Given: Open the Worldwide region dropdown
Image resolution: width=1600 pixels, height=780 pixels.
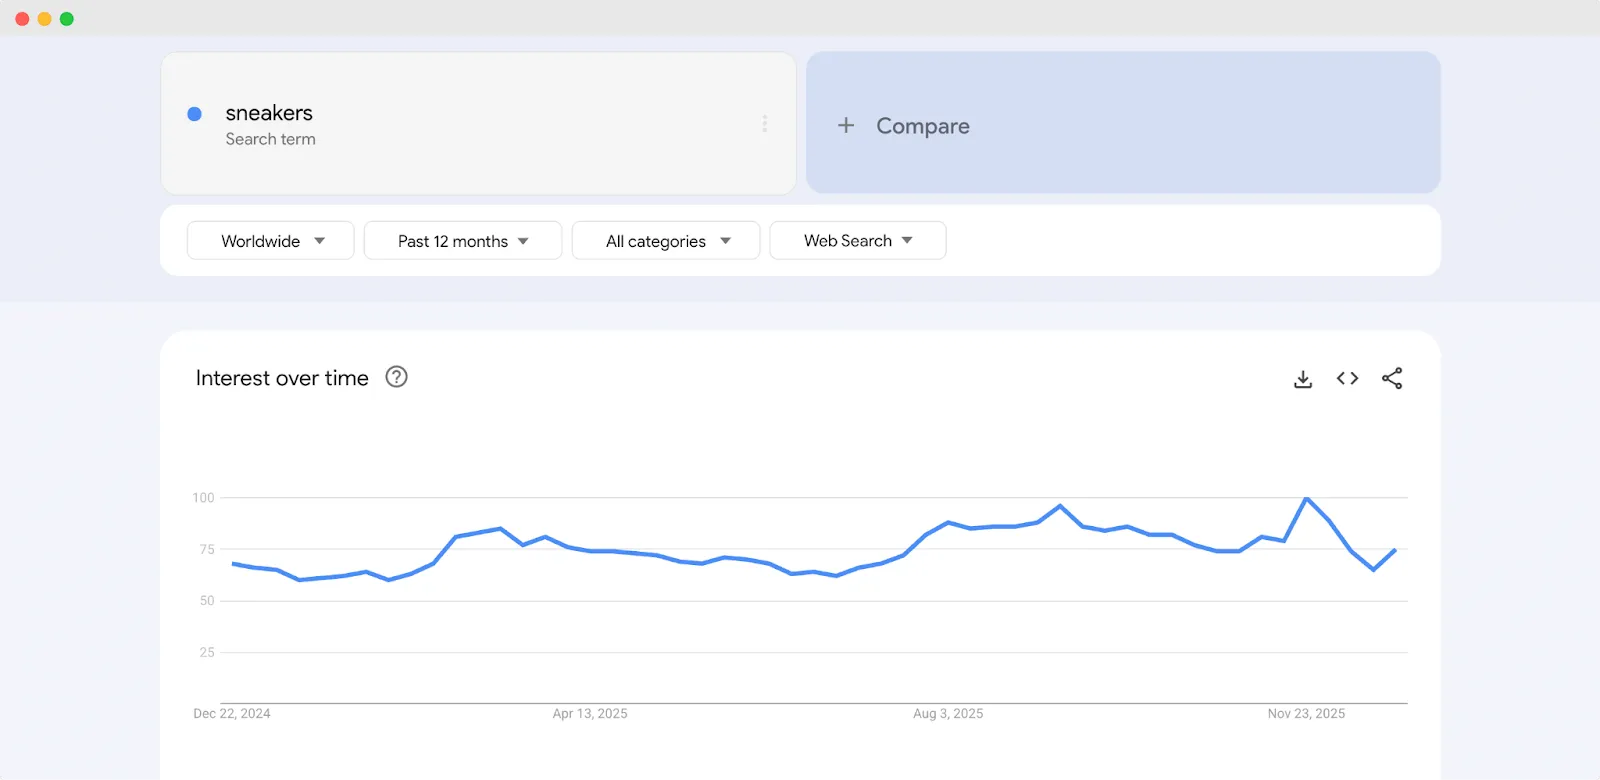Looking at the screenshot, I should point(271,241).
